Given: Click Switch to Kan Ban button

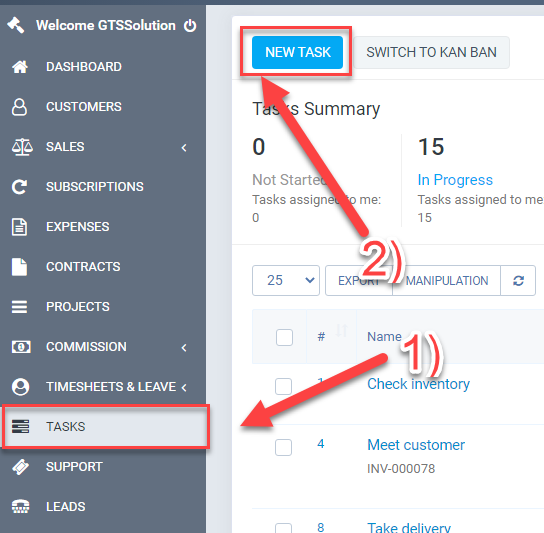Looking at the screenshot, I should (x=431, y=52).
